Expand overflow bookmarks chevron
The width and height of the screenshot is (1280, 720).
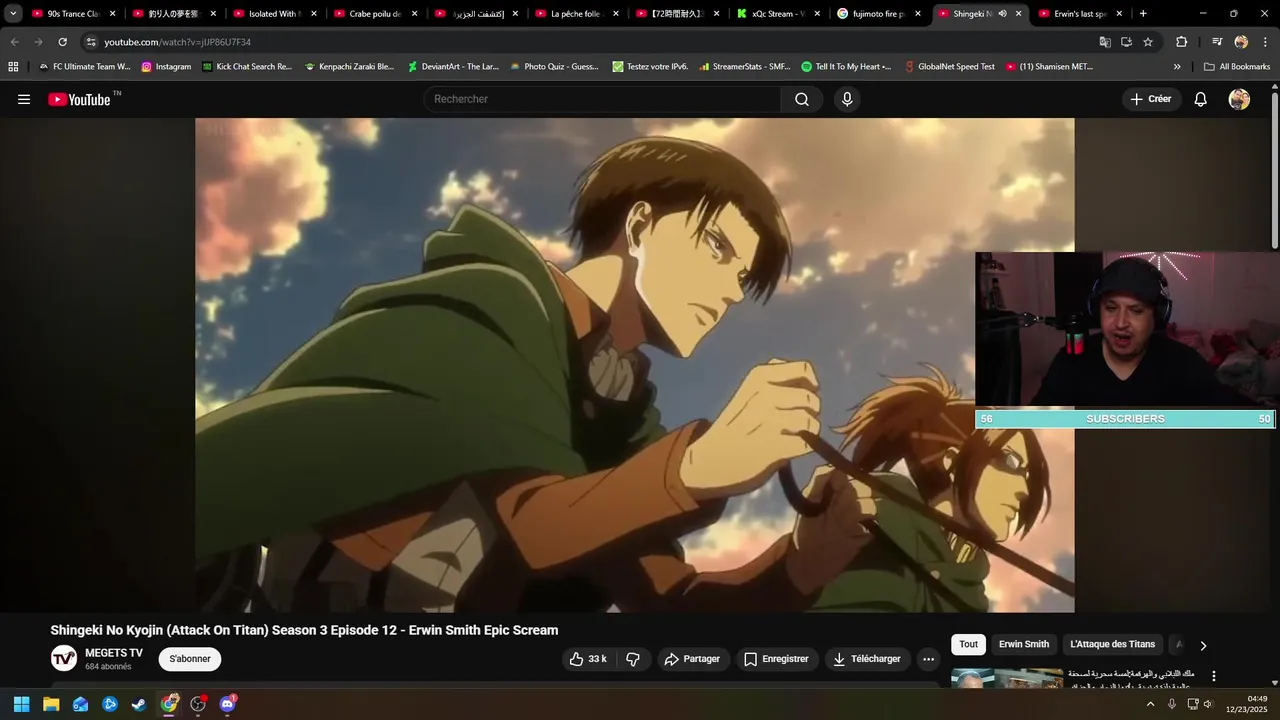pos(1177,67)
